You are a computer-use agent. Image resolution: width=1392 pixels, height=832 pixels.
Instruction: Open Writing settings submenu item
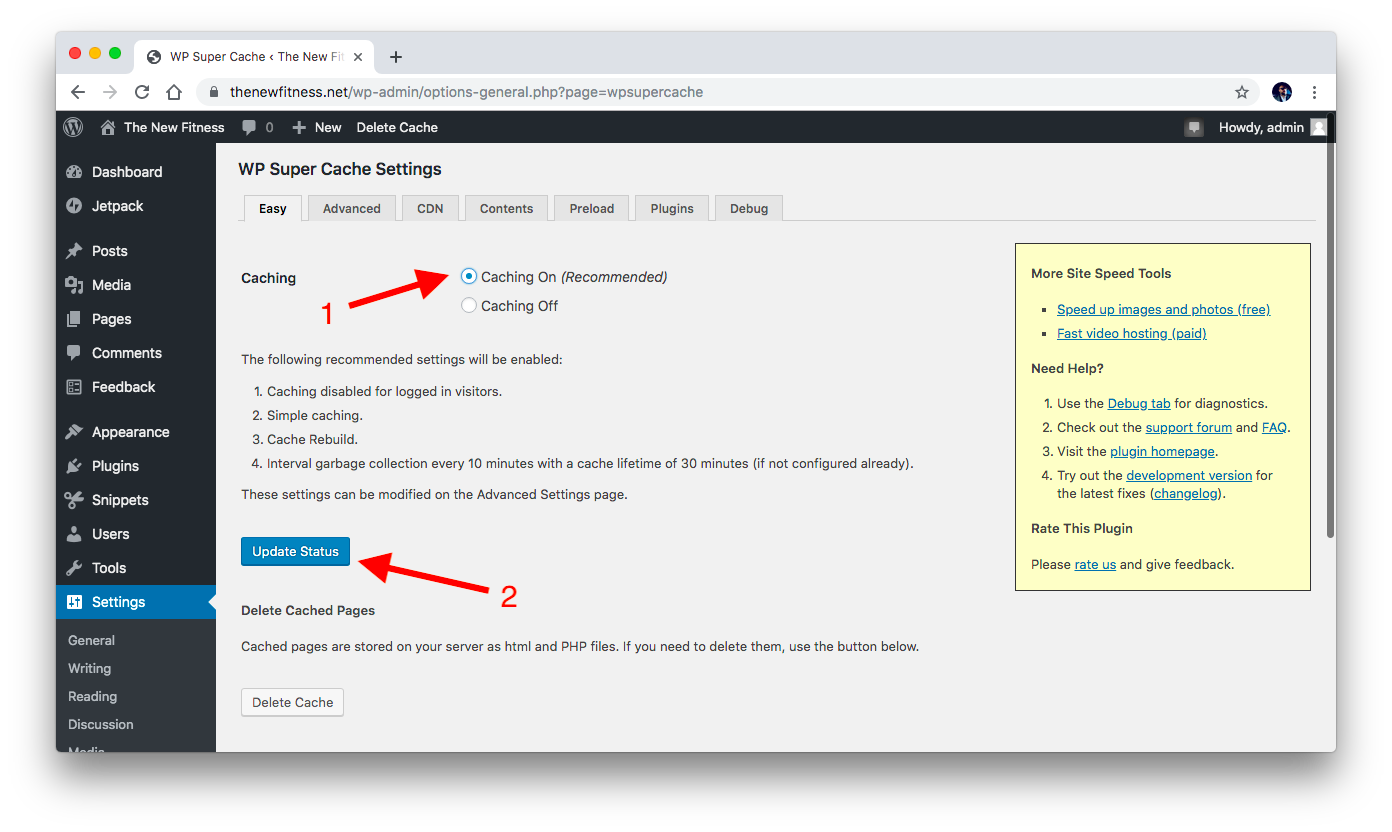(89, 668)
